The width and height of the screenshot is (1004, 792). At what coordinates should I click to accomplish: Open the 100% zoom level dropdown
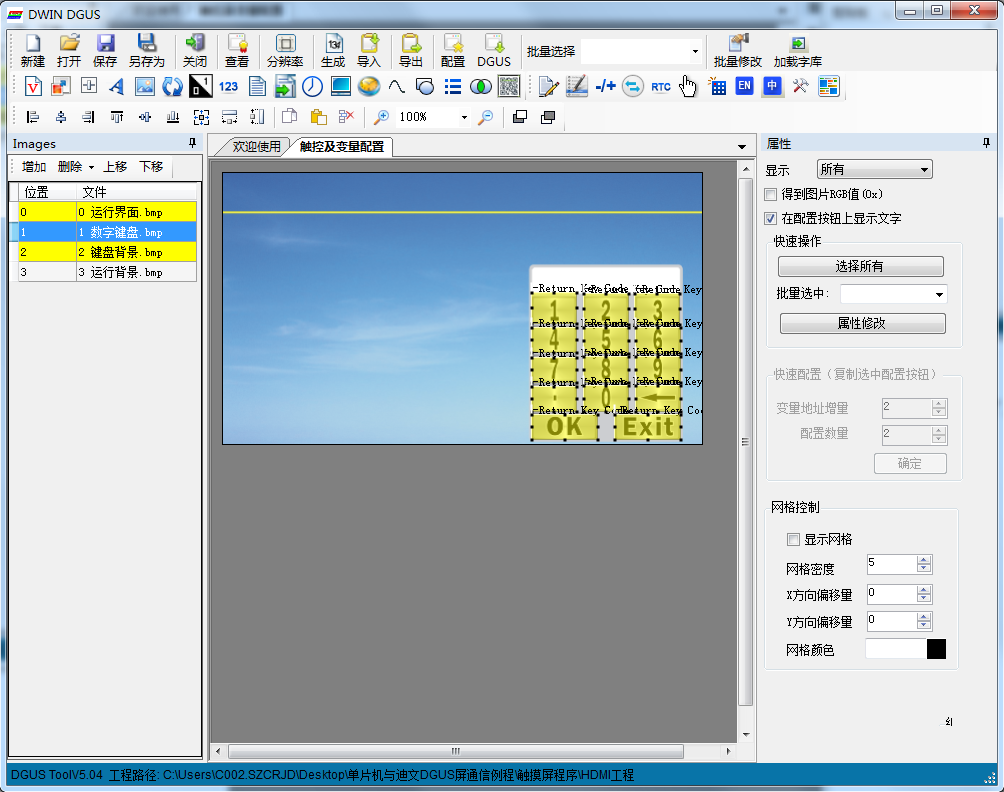coord(464,117)
